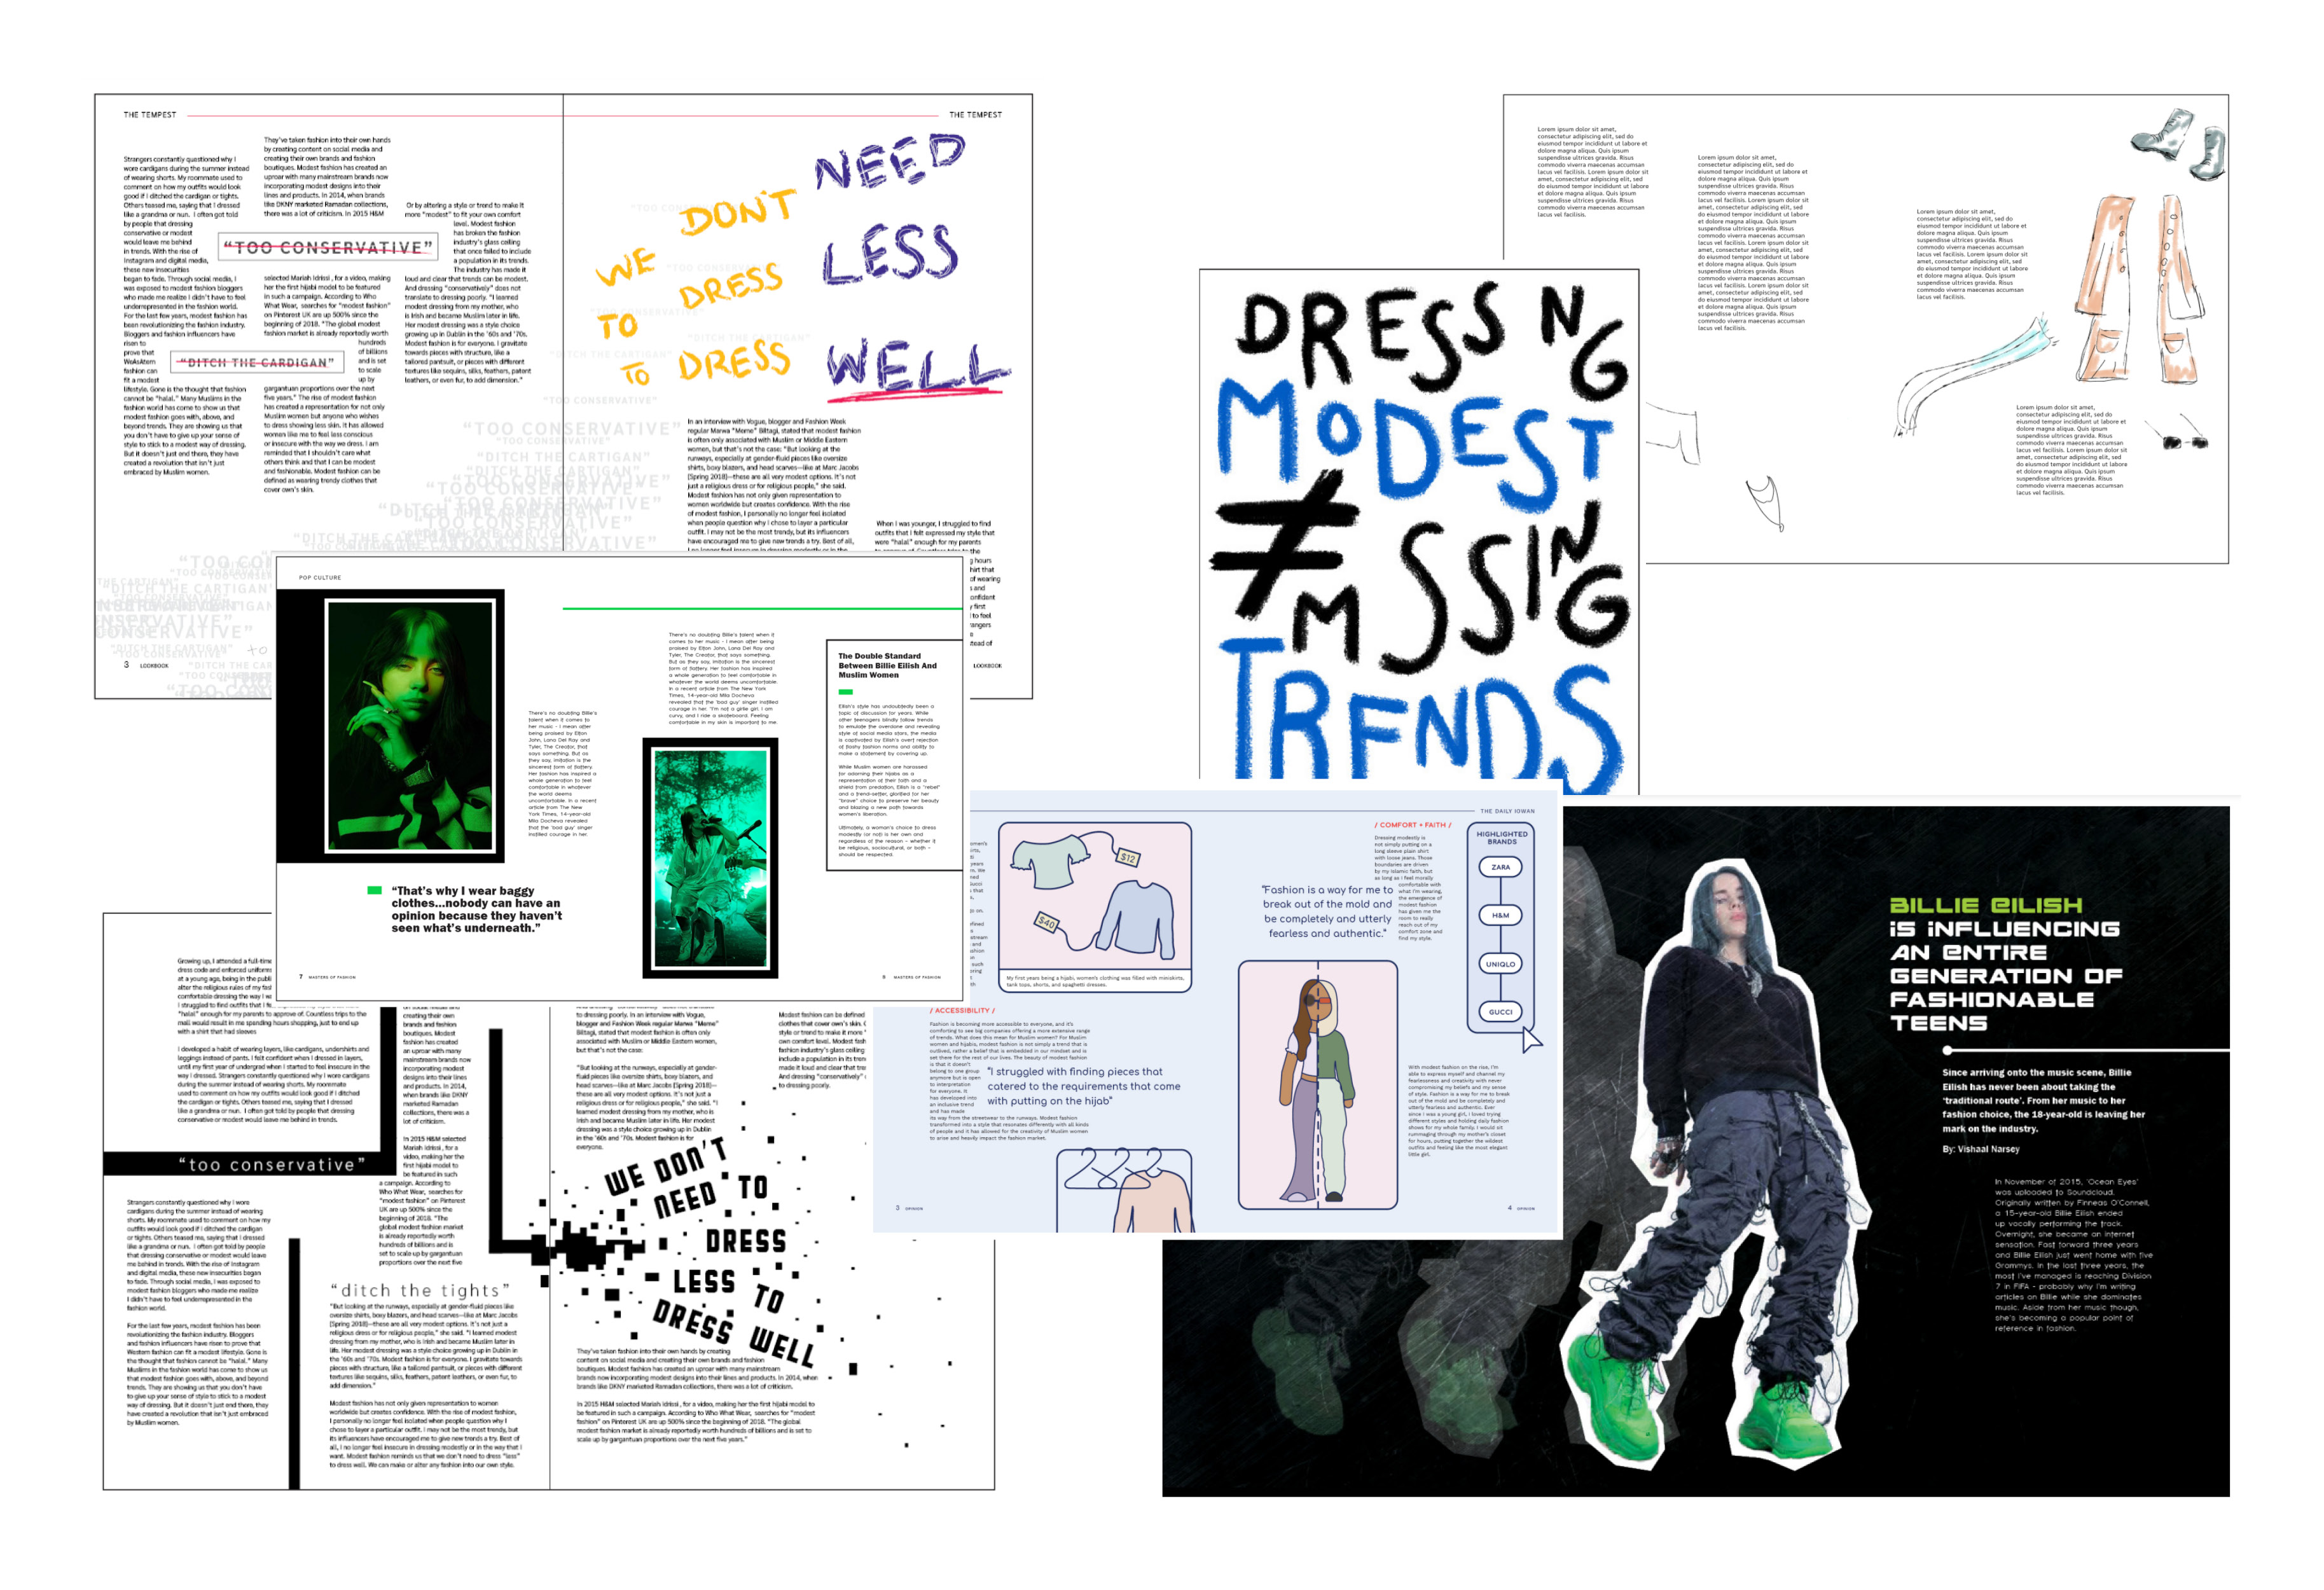Select the GUCCI brand pill

coord(1500,1012)
